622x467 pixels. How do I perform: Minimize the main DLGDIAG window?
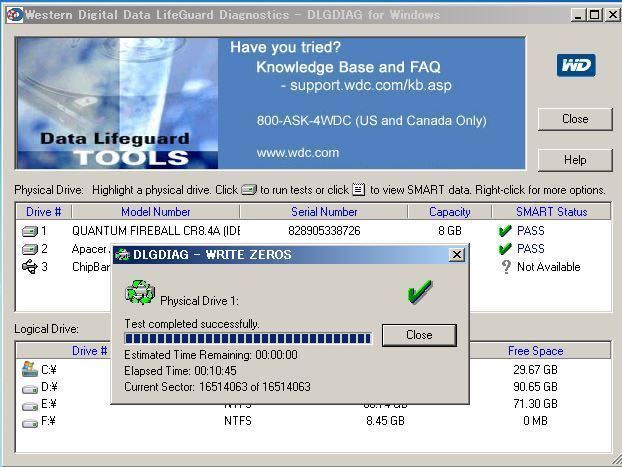coord(578,15)
